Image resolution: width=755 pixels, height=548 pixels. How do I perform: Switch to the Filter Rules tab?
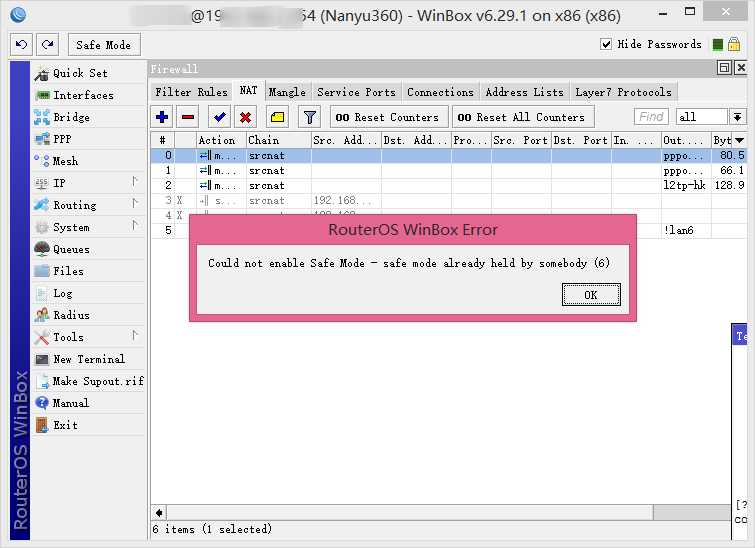pos(191,92)
